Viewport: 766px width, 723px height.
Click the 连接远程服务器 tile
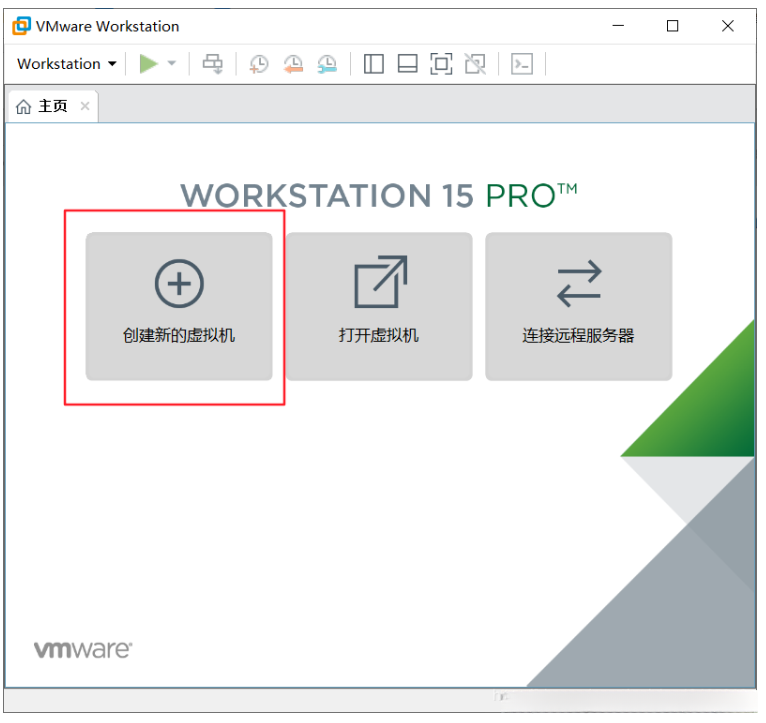(578, 306)
